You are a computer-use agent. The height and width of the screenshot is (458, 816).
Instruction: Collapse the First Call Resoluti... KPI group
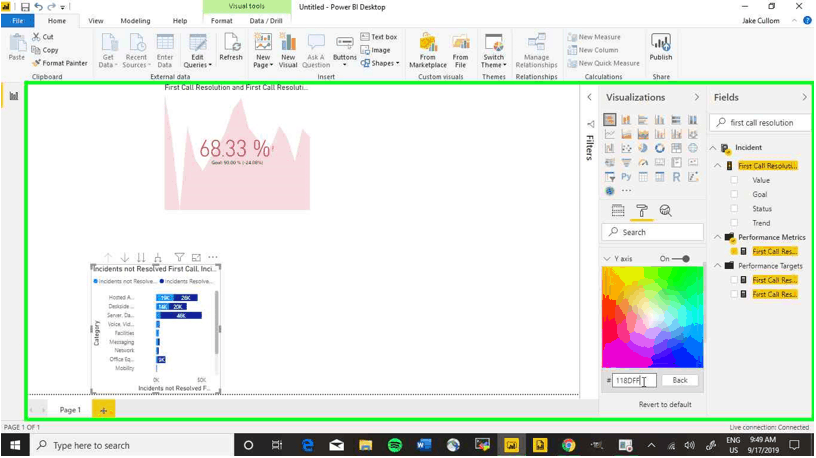pos(718,166)
